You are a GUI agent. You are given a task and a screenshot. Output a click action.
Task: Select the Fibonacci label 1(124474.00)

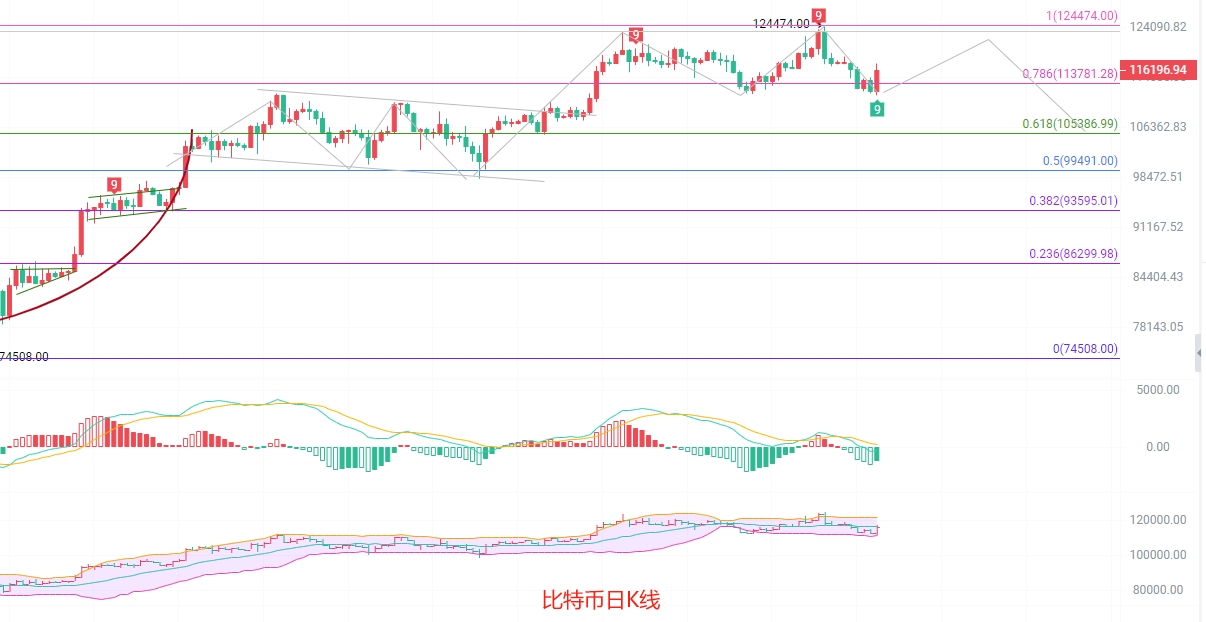point(1082,16)
